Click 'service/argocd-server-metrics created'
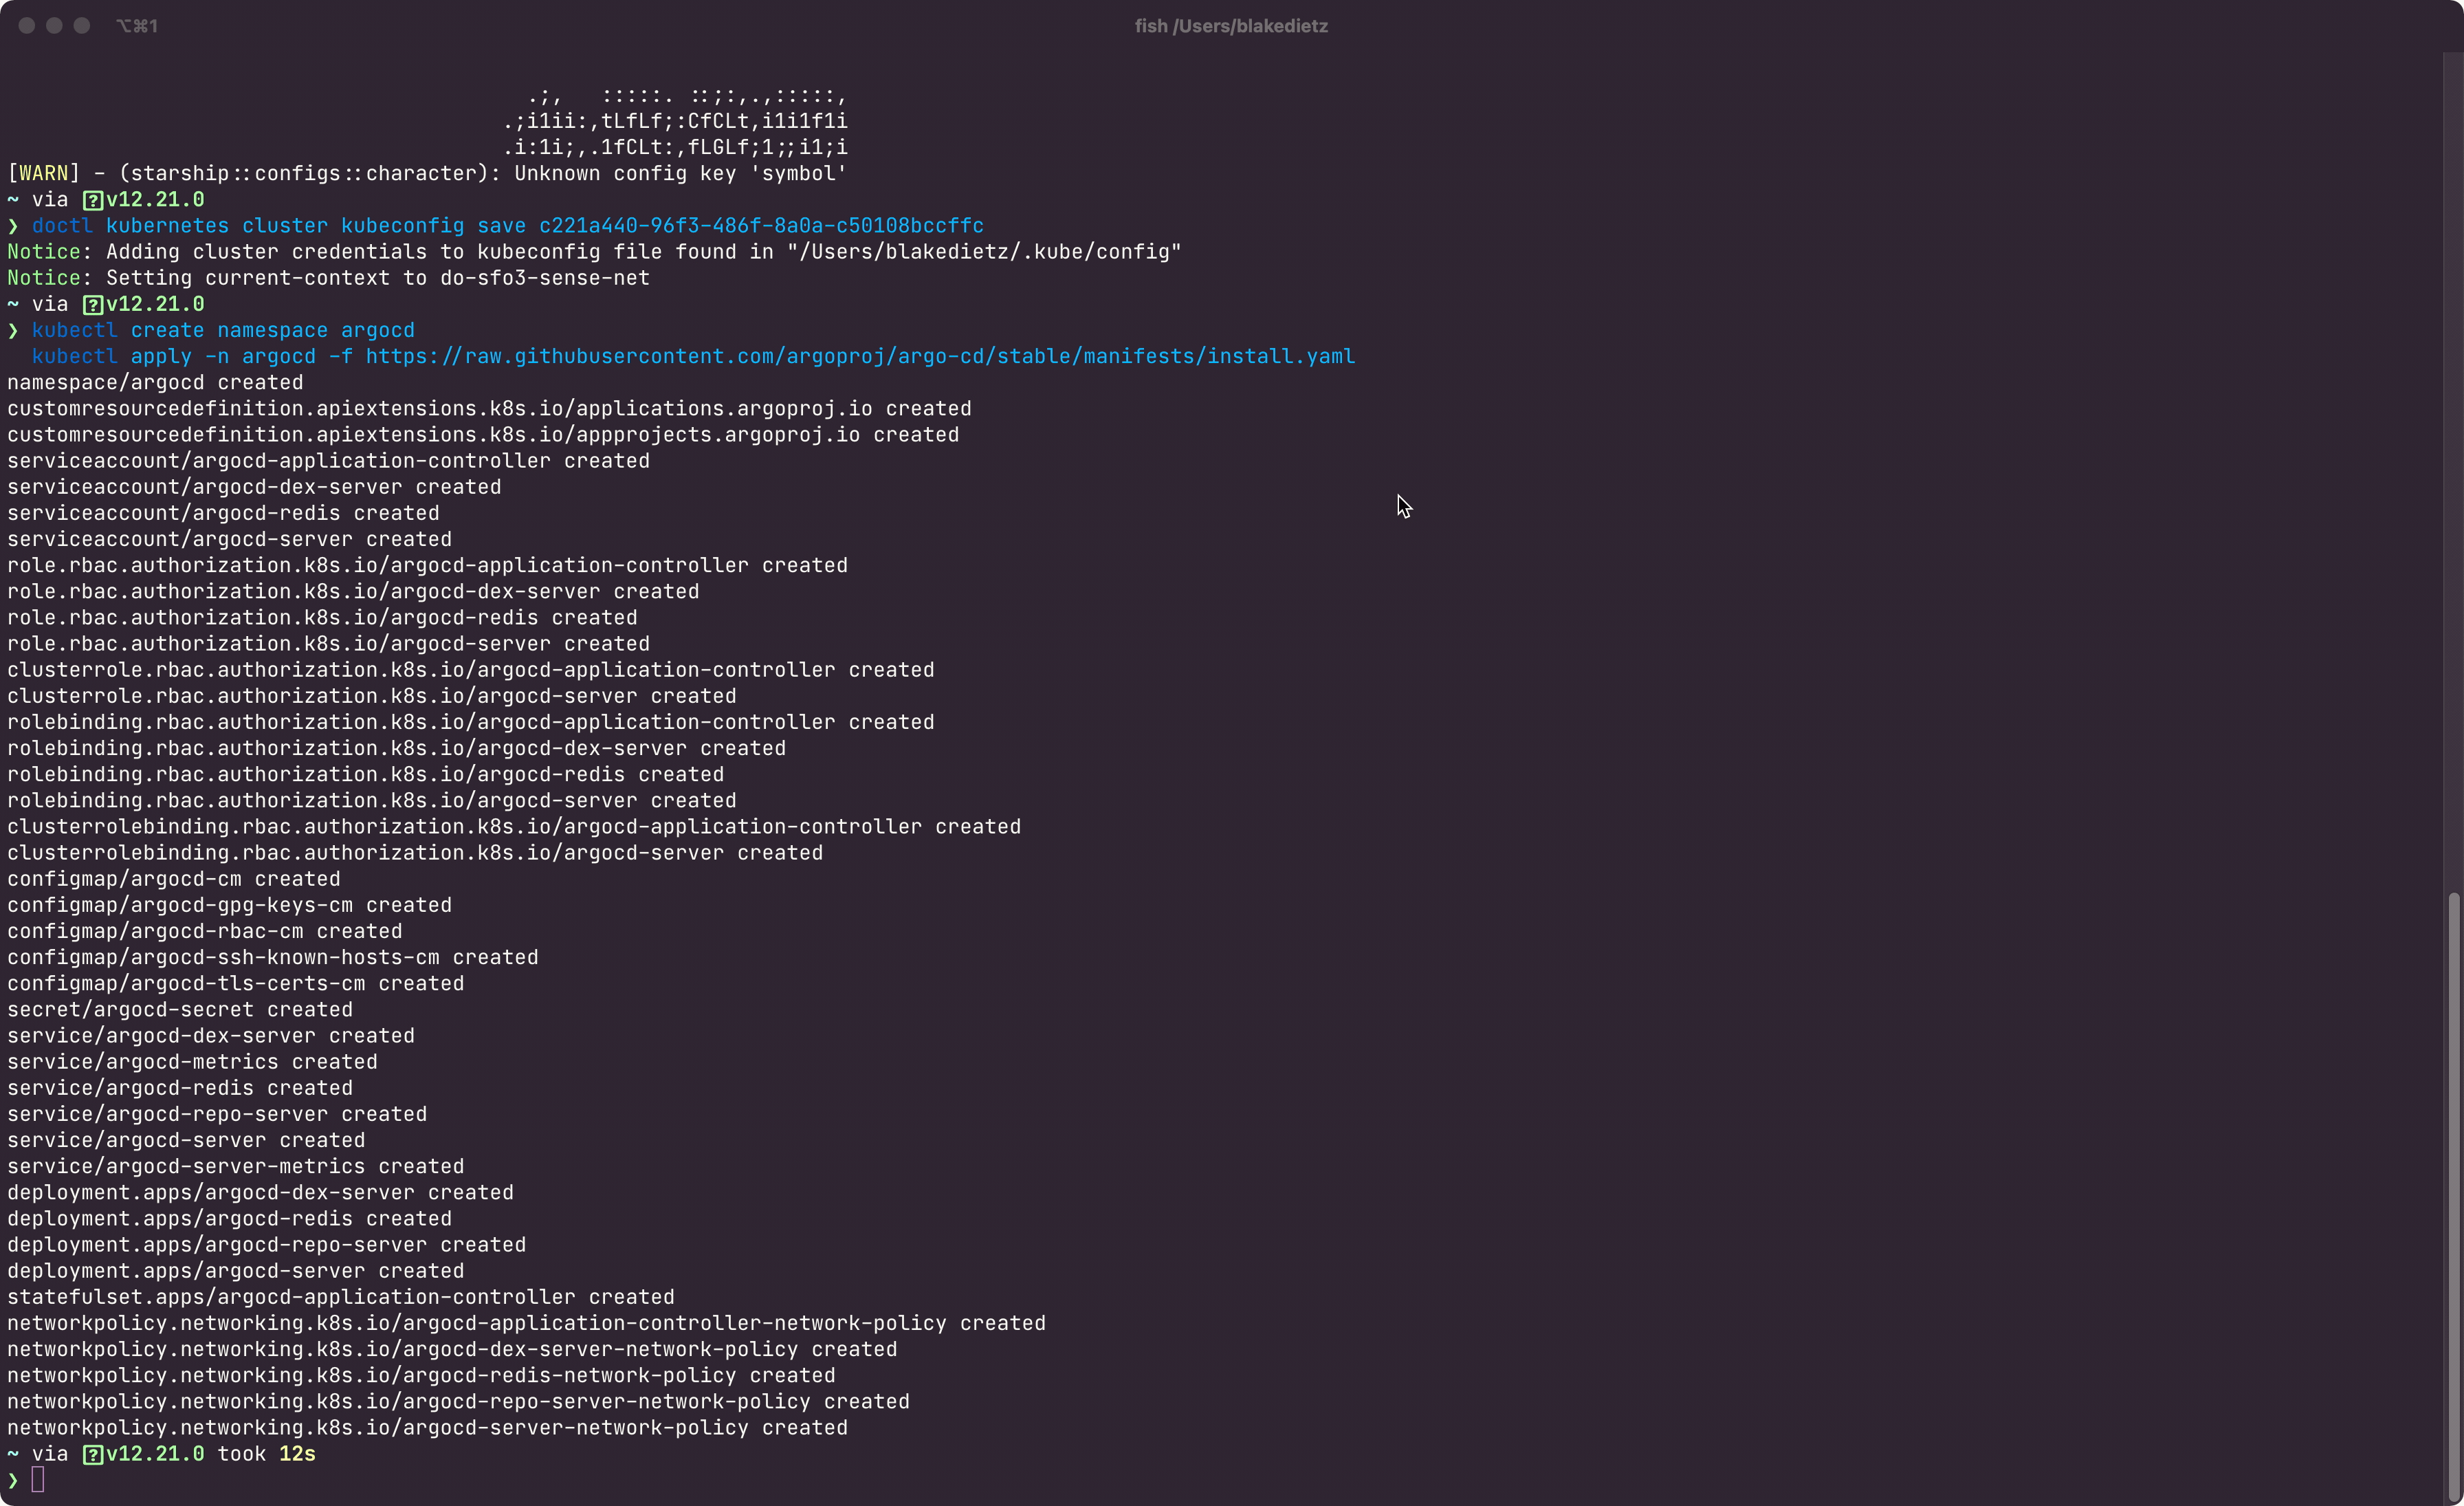 pos(236,1167)
